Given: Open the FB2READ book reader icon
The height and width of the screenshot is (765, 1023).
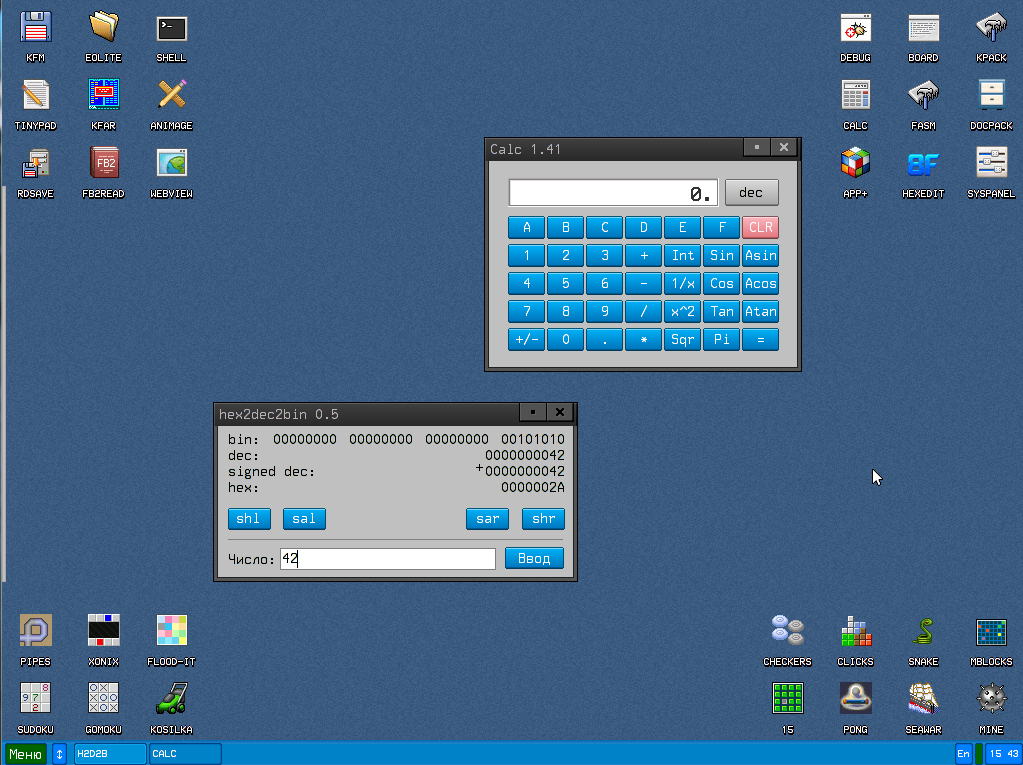Looking at the screenshot, I should tap(103, 164).
